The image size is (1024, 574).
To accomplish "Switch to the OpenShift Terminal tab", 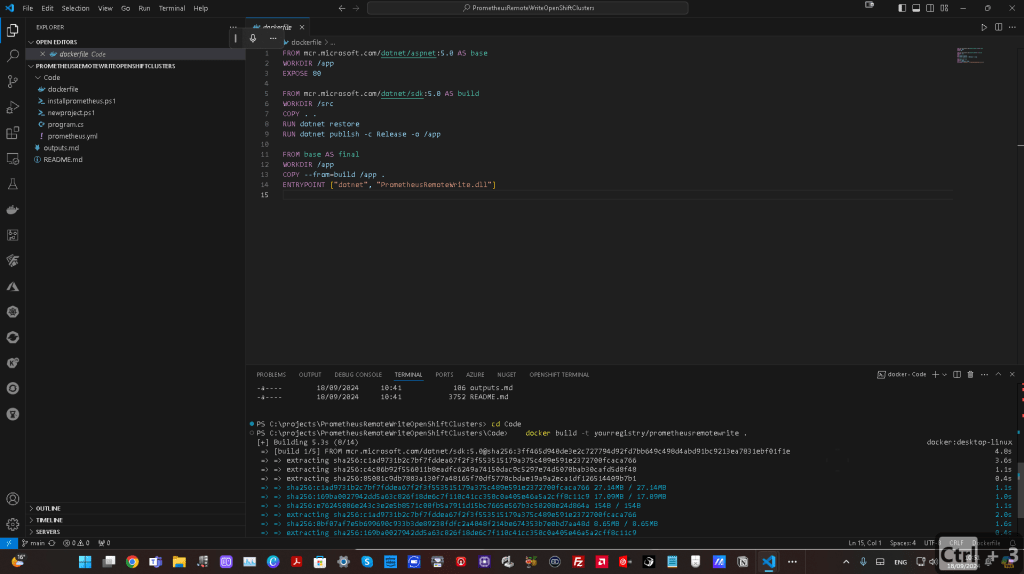I will click(559, 375).
